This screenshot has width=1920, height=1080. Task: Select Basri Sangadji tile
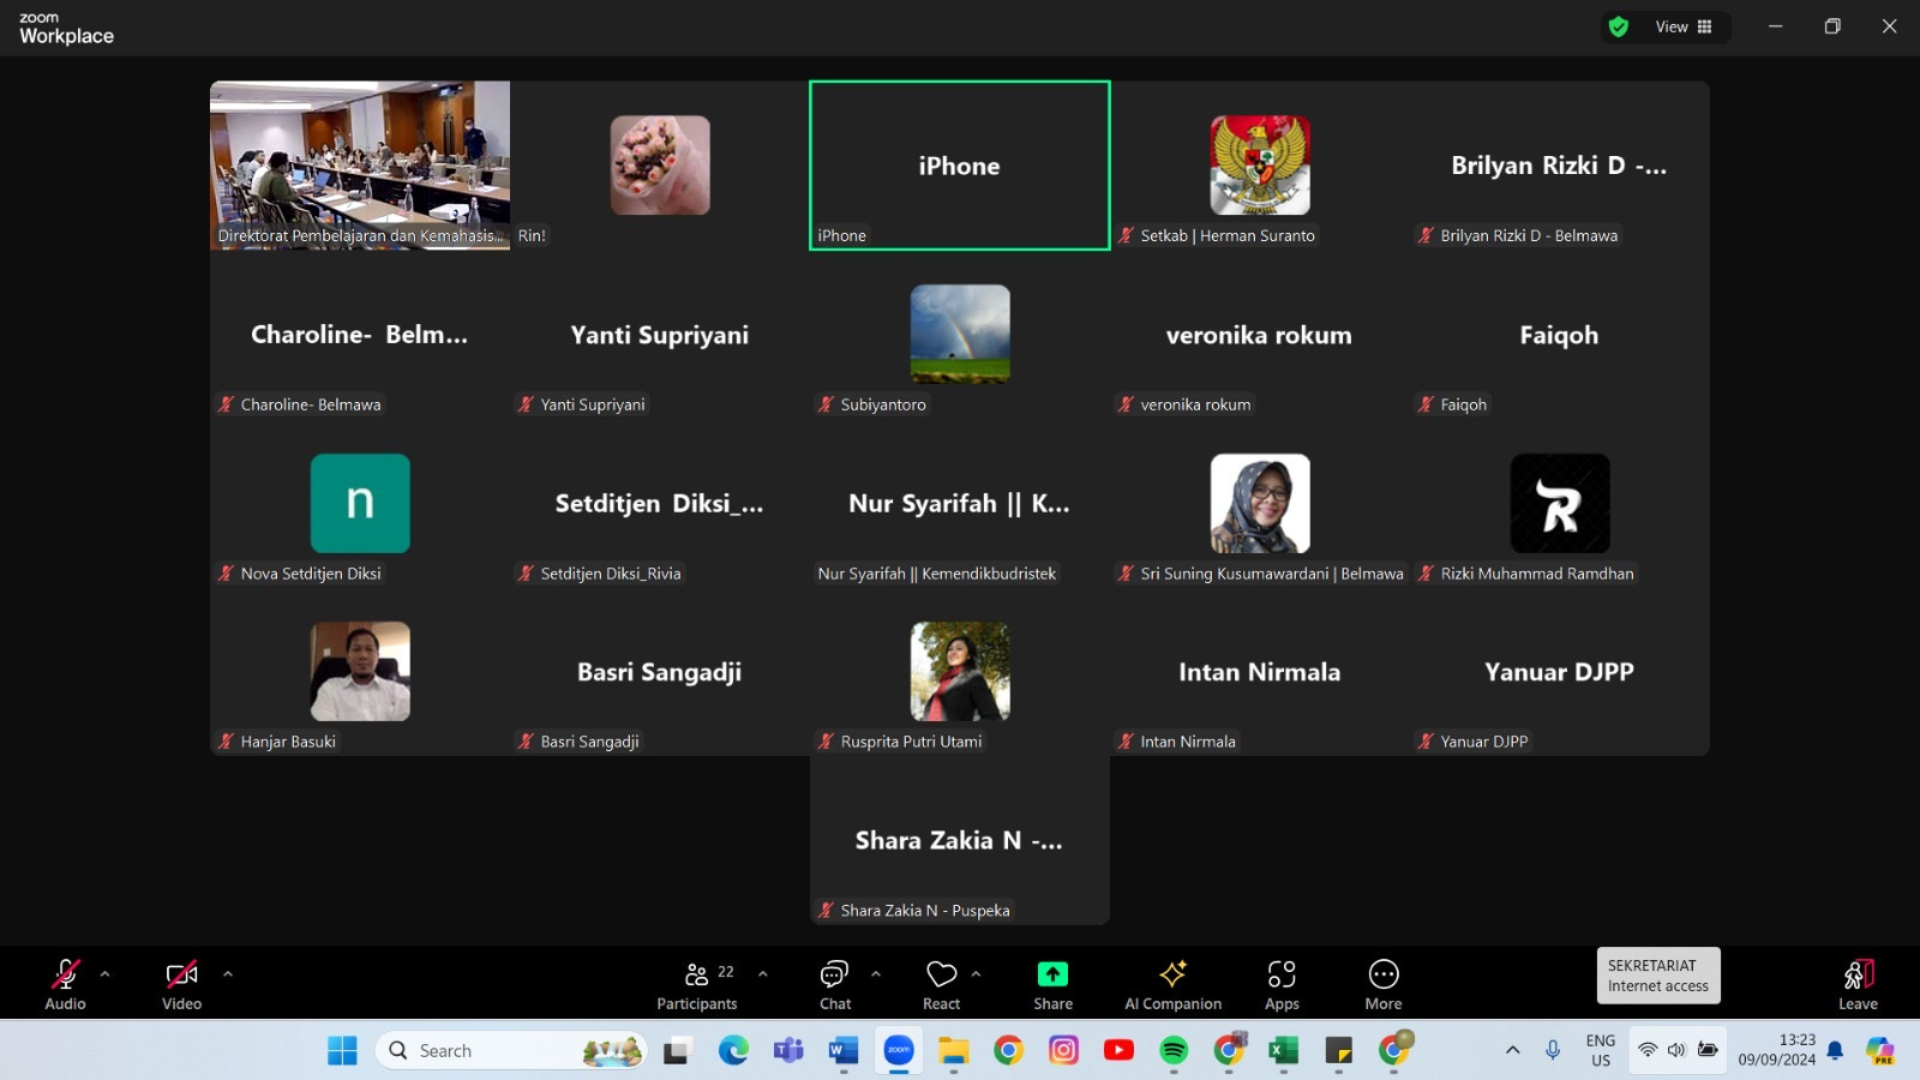tap(660, 671)
